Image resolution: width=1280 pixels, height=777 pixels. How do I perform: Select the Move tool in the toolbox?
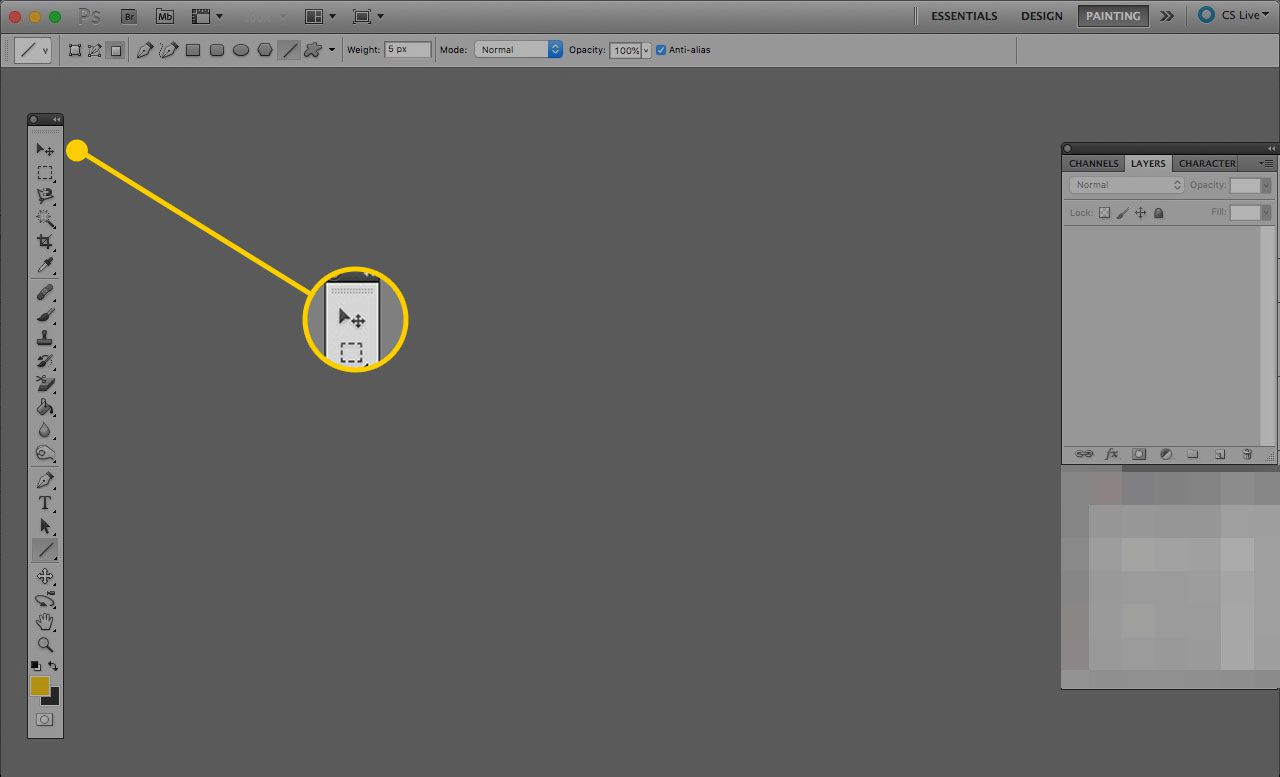pyautogui.click(x=45, y=150)
